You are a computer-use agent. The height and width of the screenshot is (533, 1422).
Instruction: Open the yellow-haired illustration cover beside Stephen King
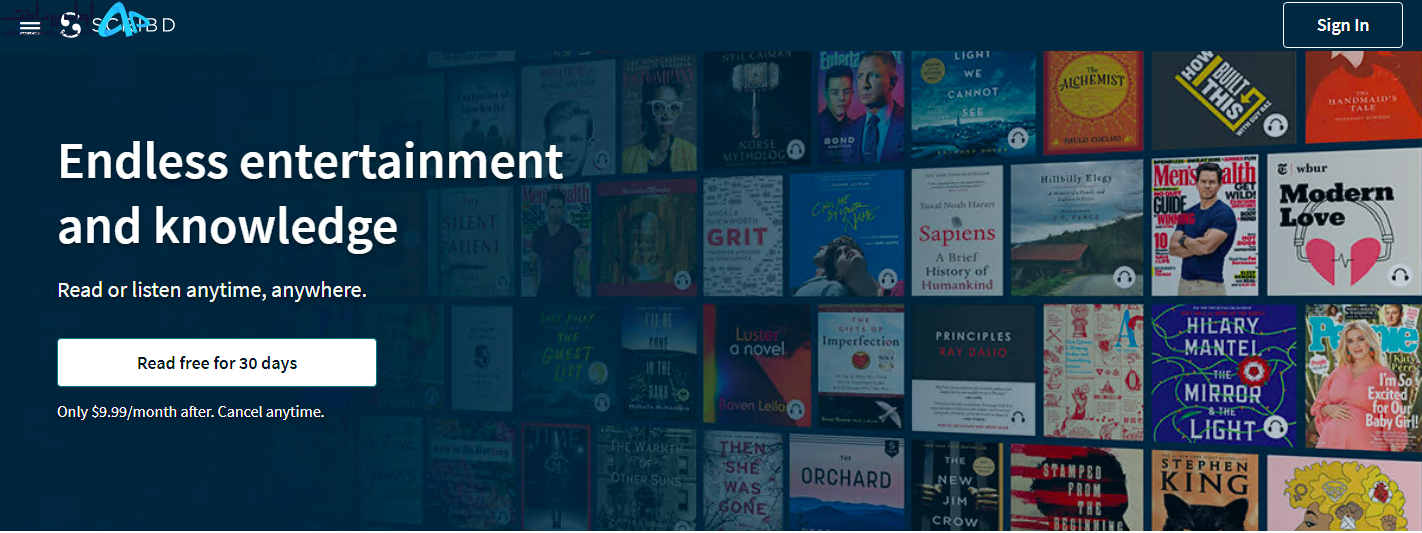point(1343,493)
